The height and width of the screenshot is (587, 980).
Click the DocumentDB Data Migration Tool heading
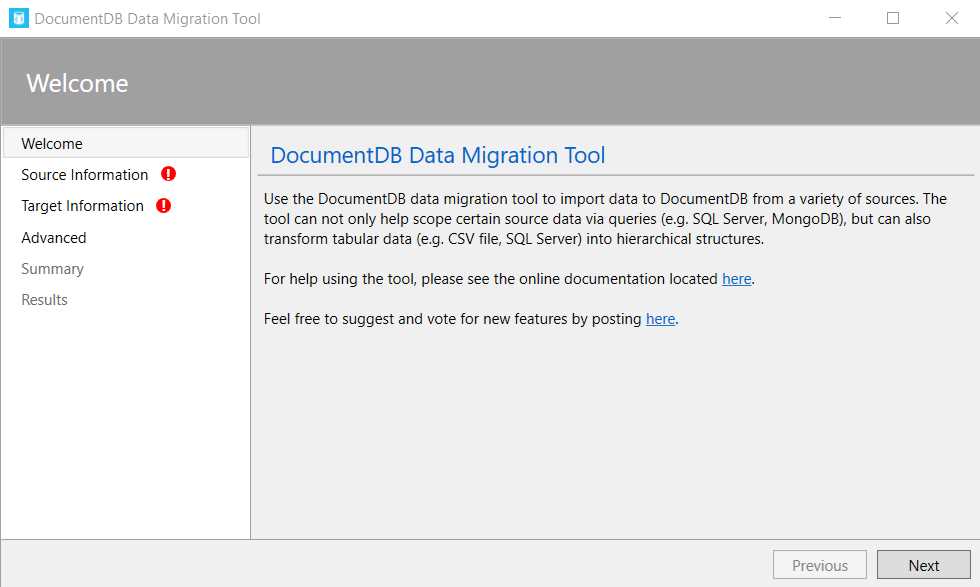(x=437, y=155)
